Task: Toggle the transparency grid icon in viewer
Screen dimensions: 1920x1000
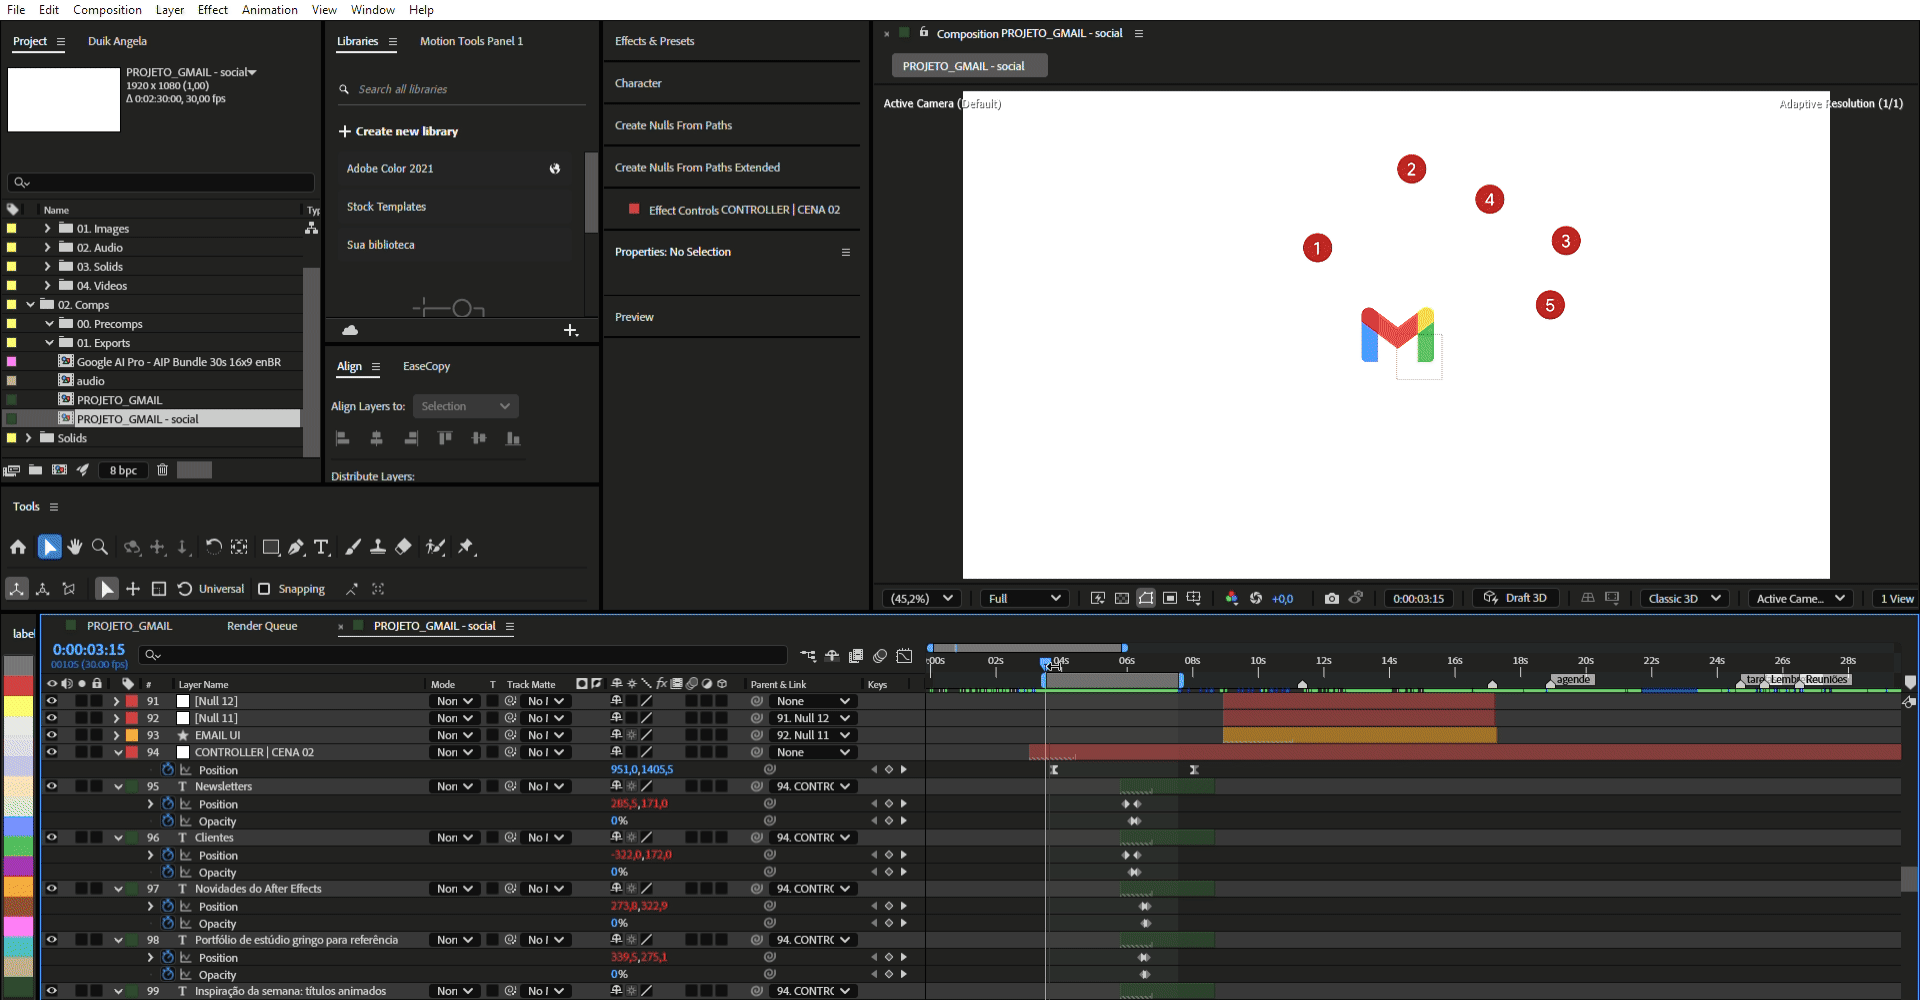Action: (x=1122, y=598)
